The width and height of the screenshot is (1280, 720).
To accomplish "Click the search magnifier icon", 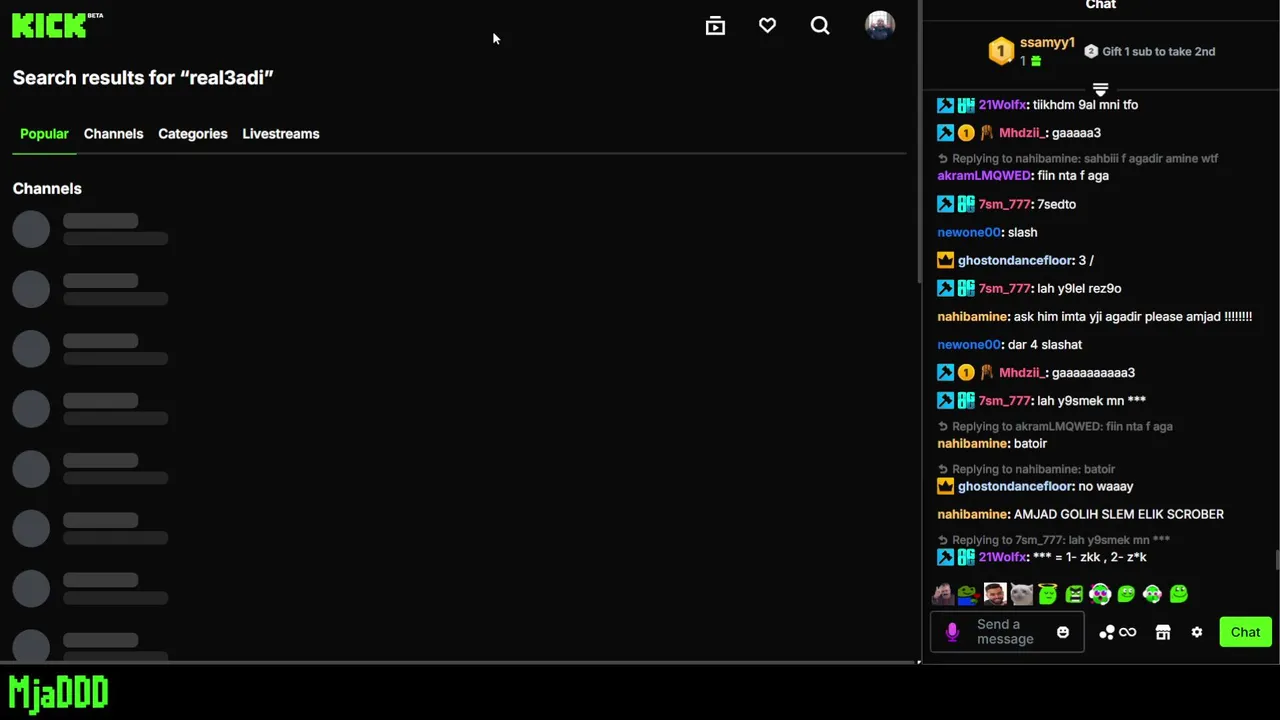I will pos(820,26).
